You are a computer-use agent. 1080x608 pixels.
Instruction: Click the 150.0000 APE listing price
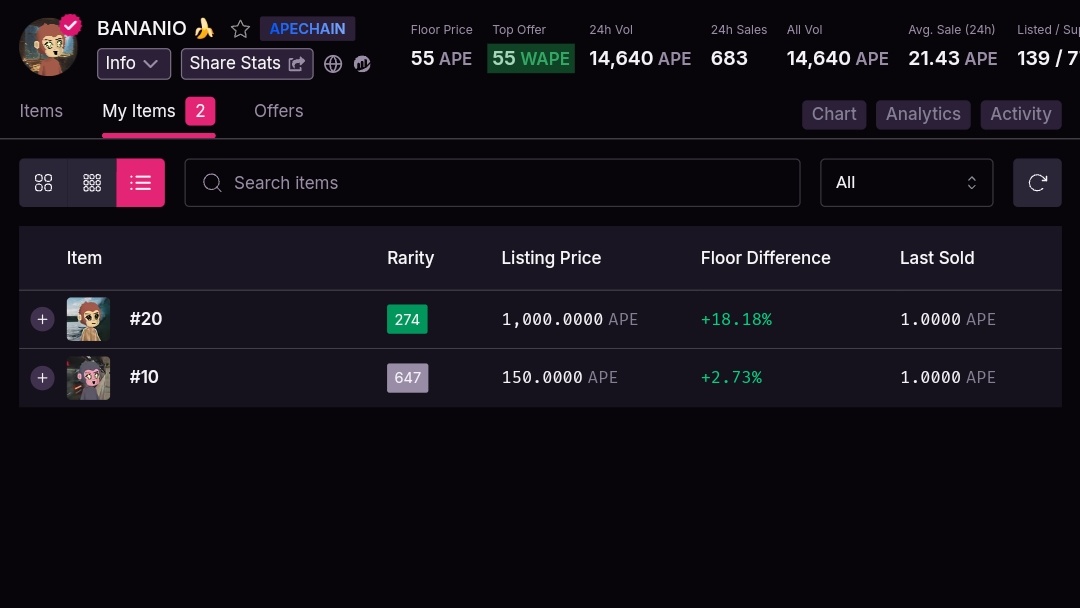[559, 377]
